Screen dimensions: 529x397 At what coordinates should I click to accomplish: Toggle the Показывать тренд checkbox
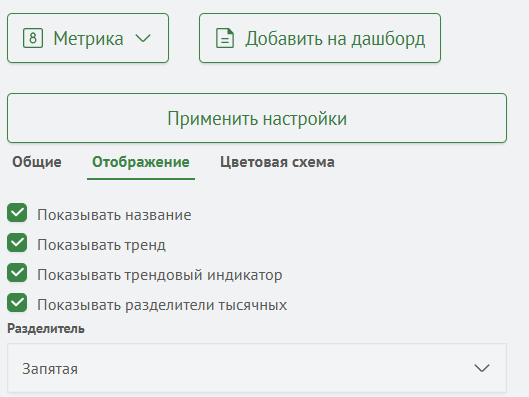click(x=17, y=243)
